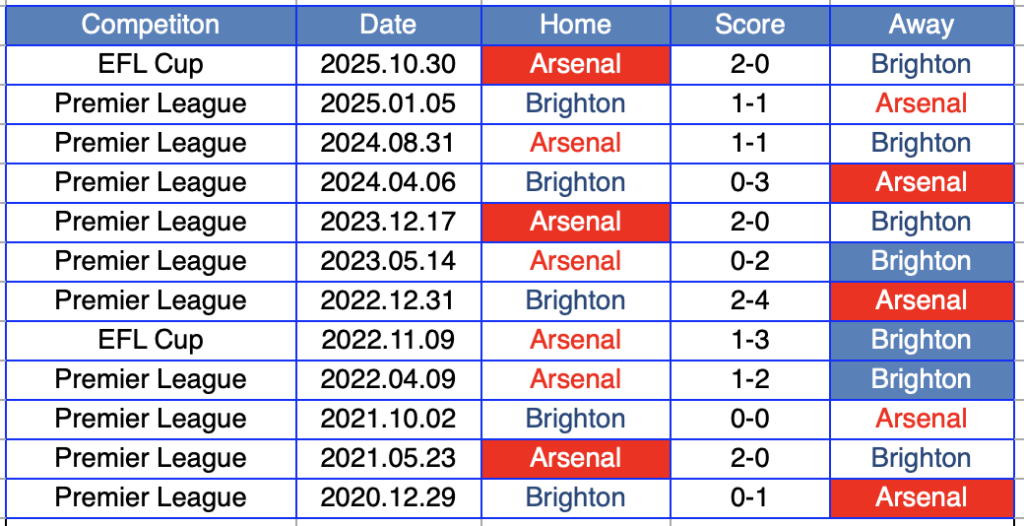Select the 2021.10.02 date cell

pyautogui.click(x=388, y=419)
